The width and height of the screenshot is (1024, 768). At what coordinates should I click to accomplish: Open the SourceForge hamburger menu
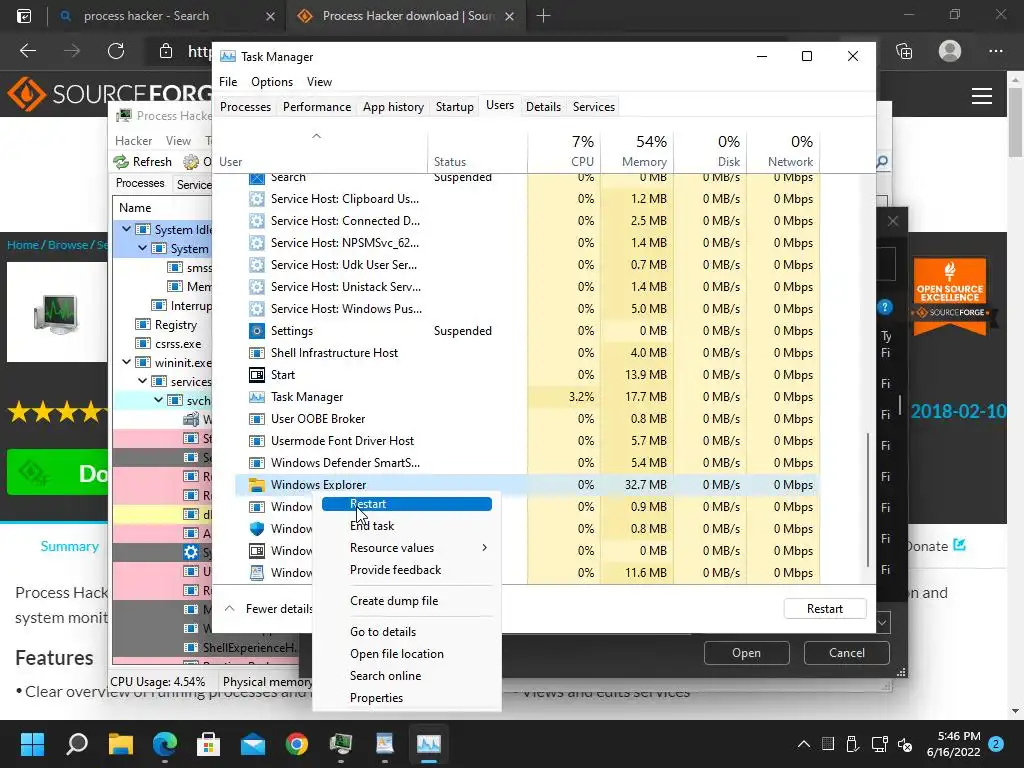click(982, 96)
